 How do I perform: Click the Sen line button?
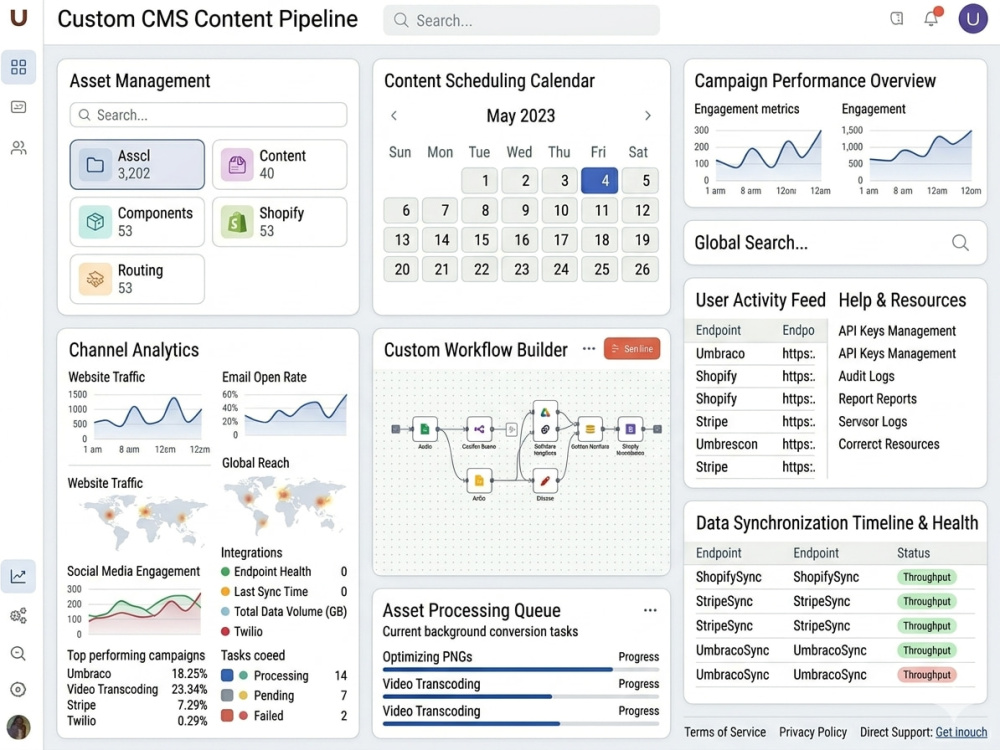tap(632, 349)
